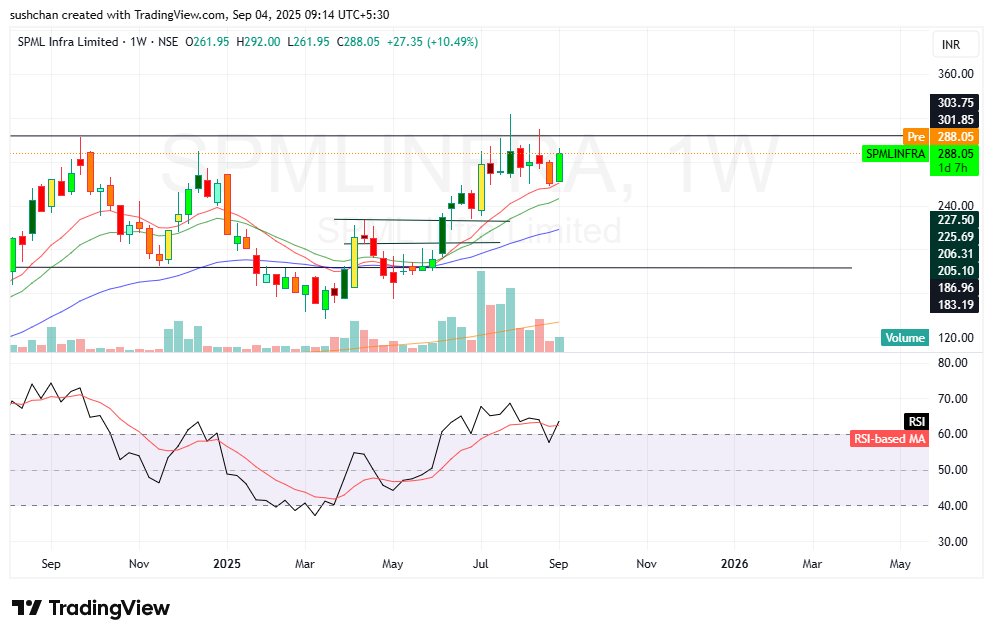Click the orange Pre market label

coord(916,136)
